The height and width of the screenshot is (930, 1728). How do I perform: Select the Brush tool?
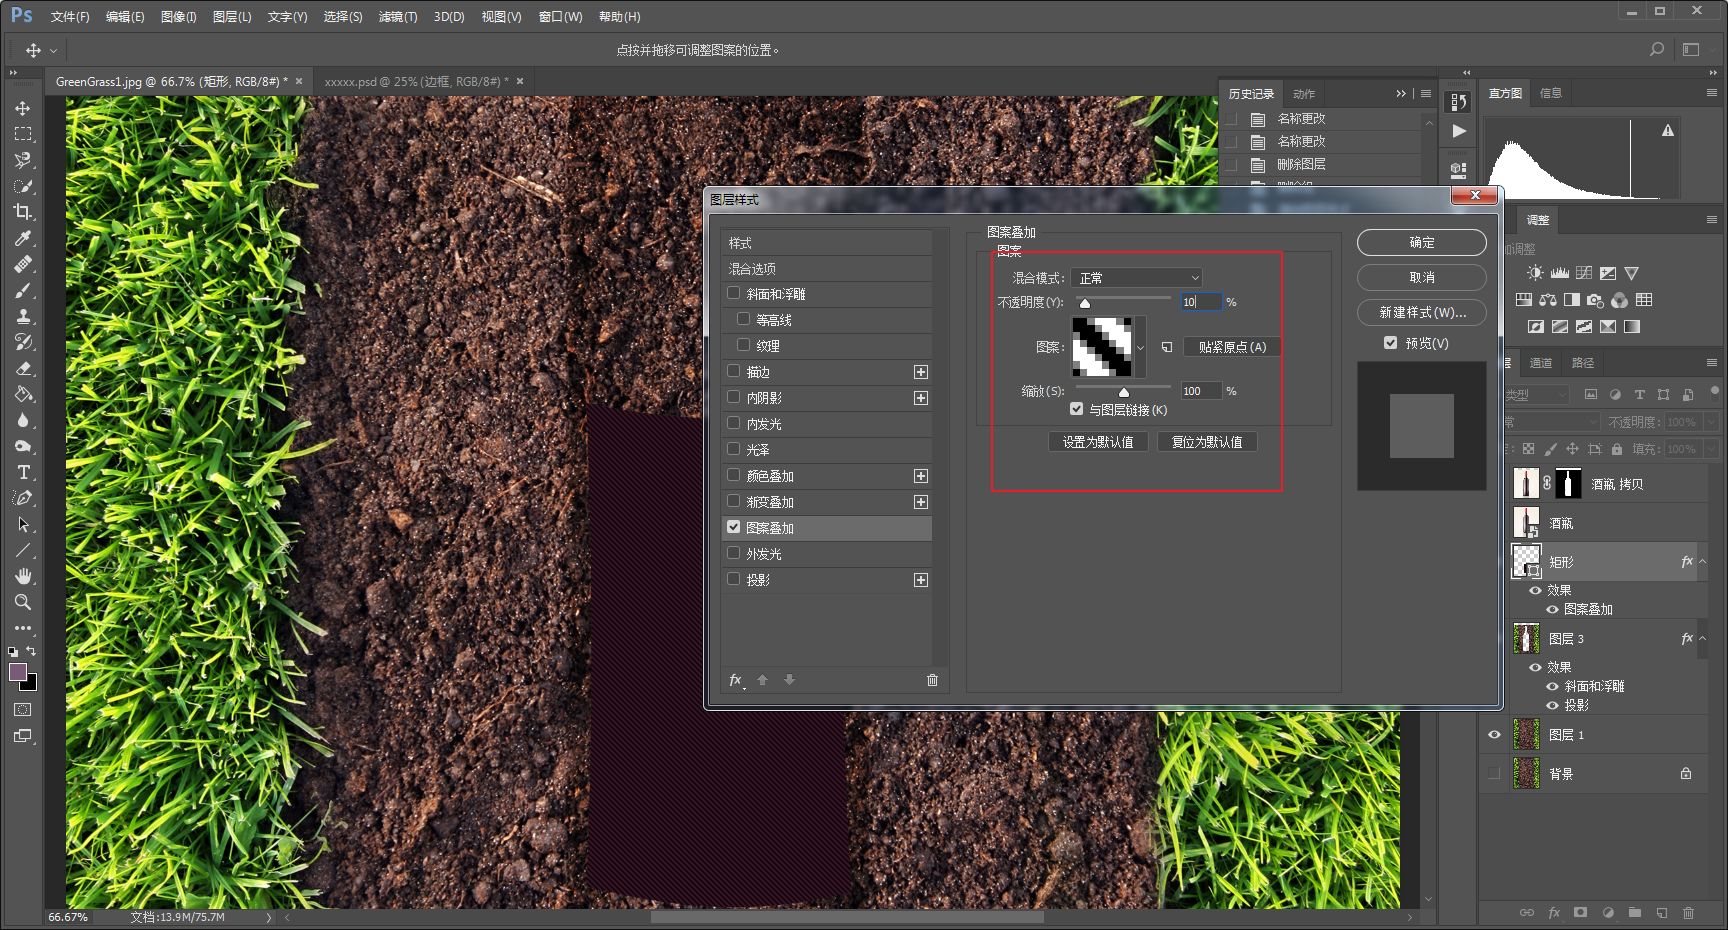pyautogui.click(x=22, y=290)
